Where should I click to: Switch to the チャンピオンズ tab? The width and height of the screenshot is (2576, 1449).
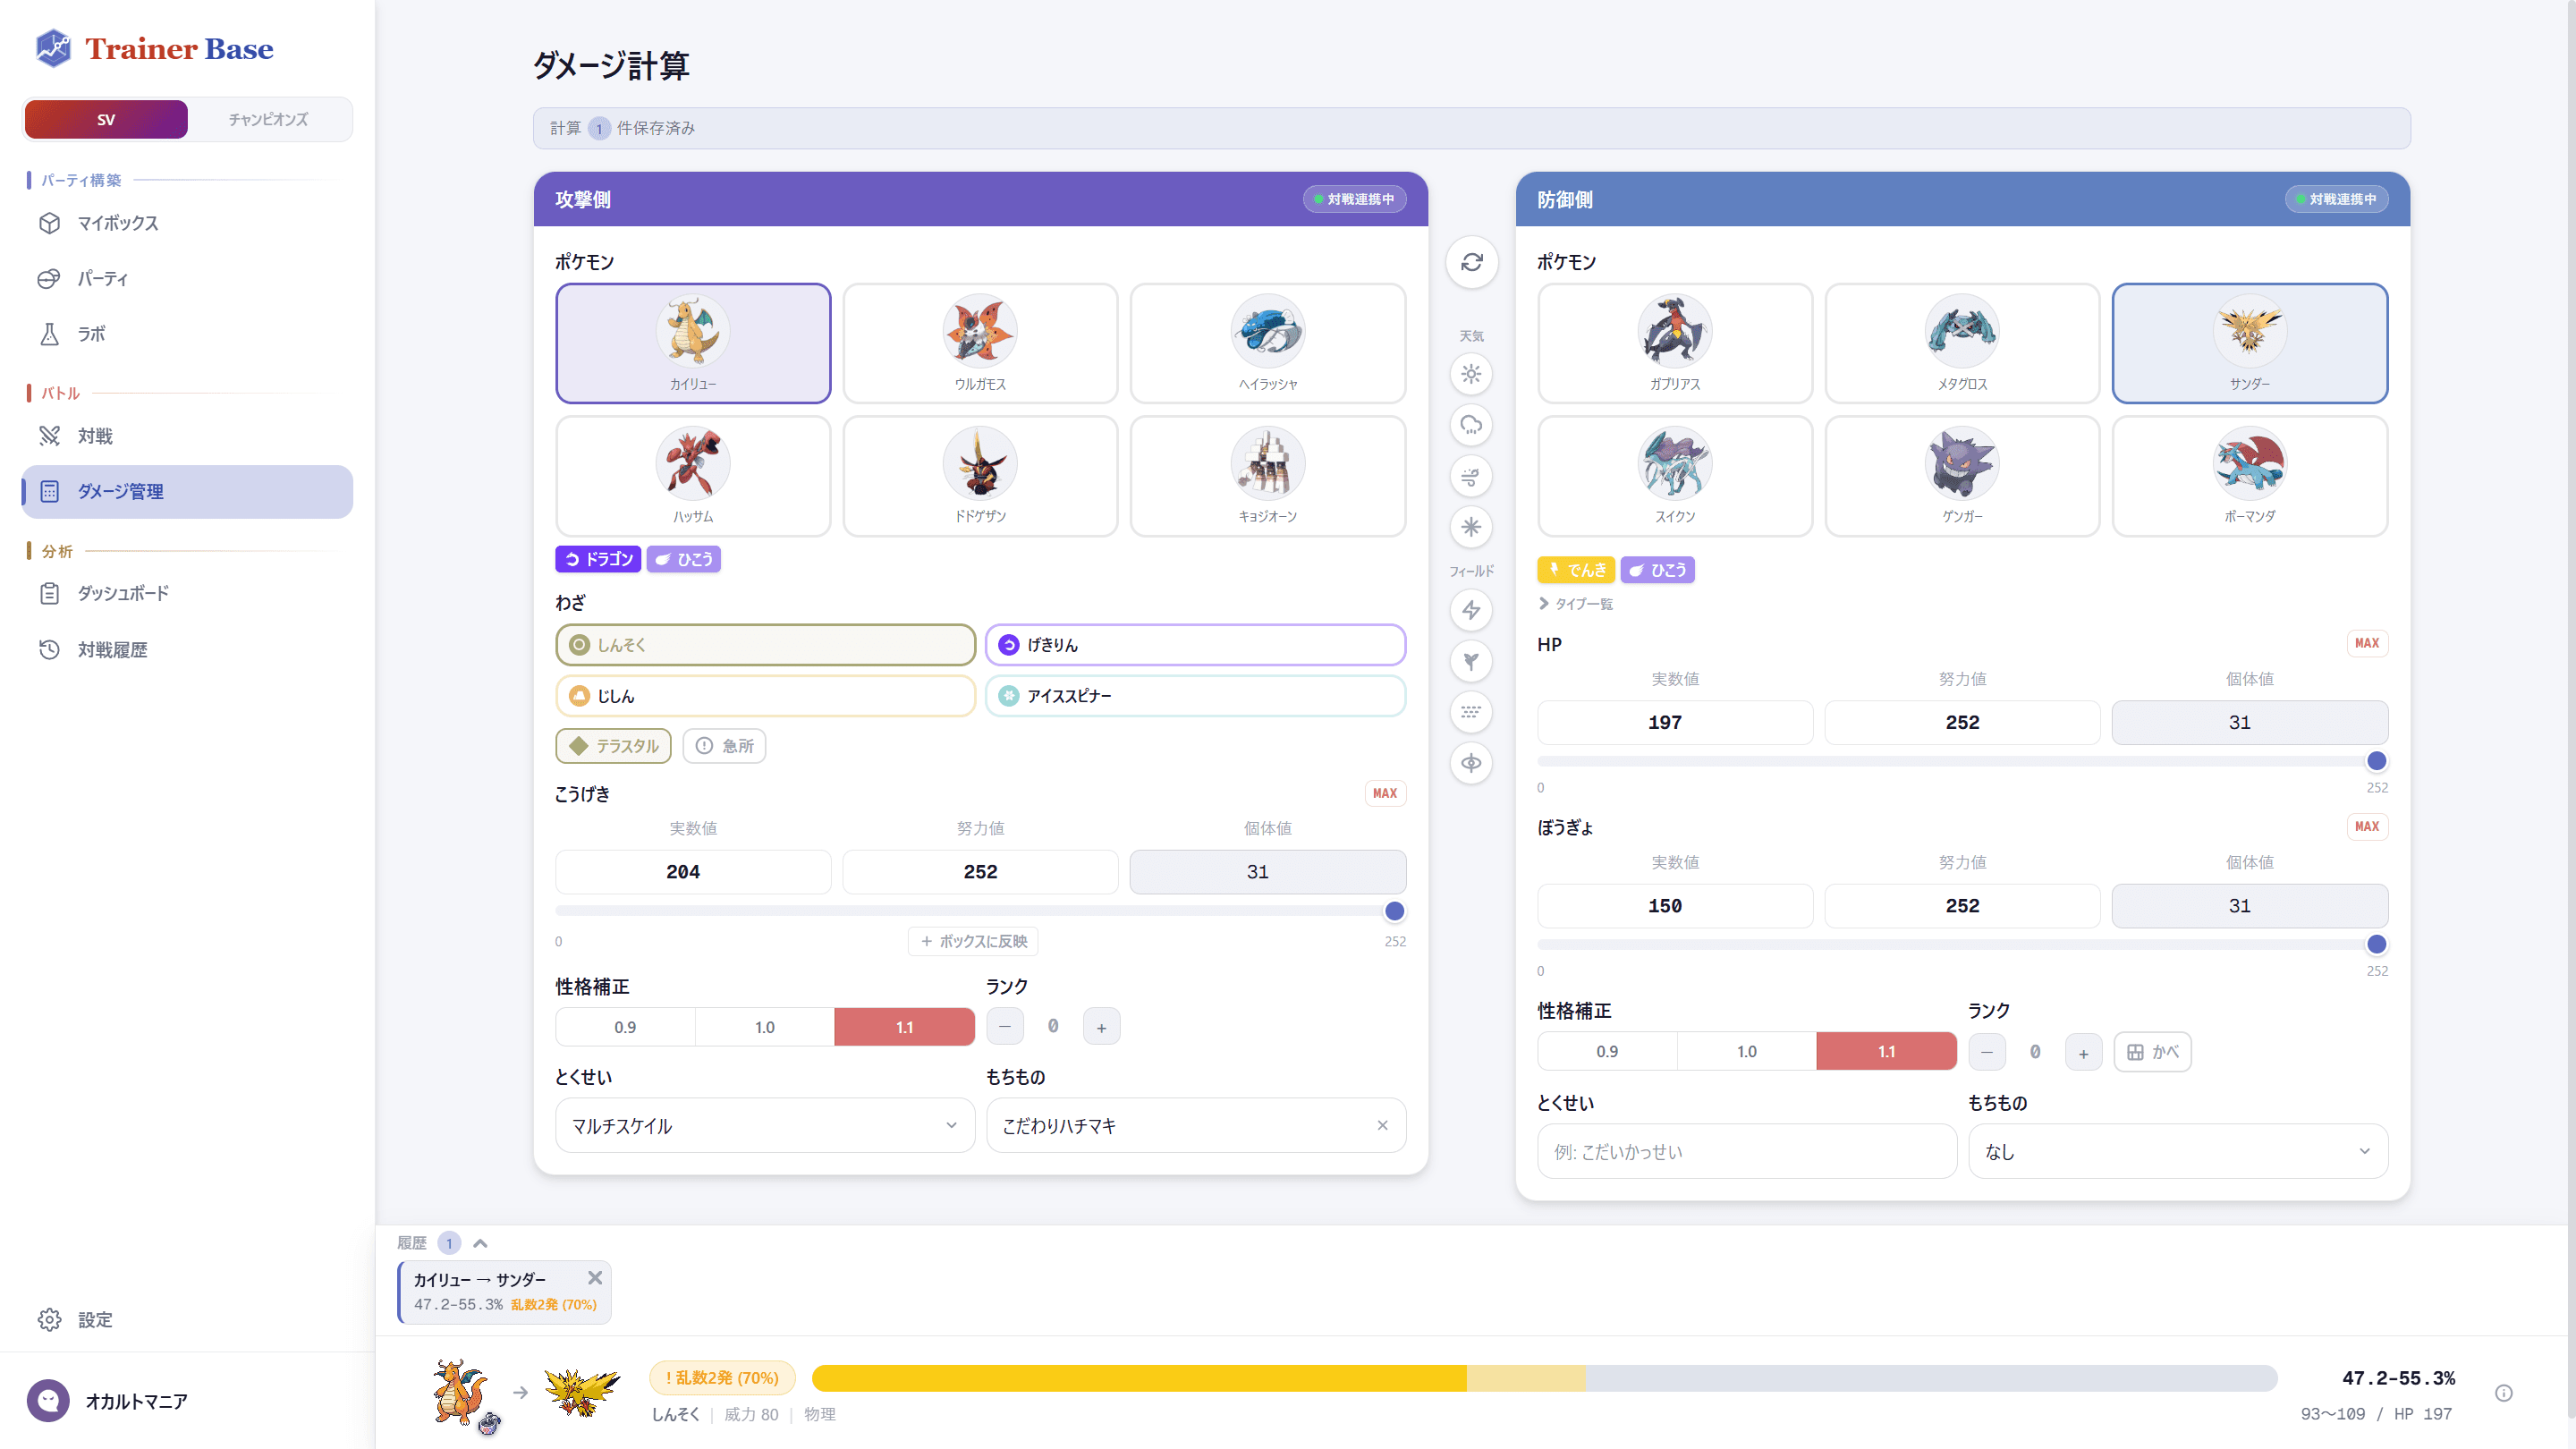pyautogui.click(x=268, y=119)
